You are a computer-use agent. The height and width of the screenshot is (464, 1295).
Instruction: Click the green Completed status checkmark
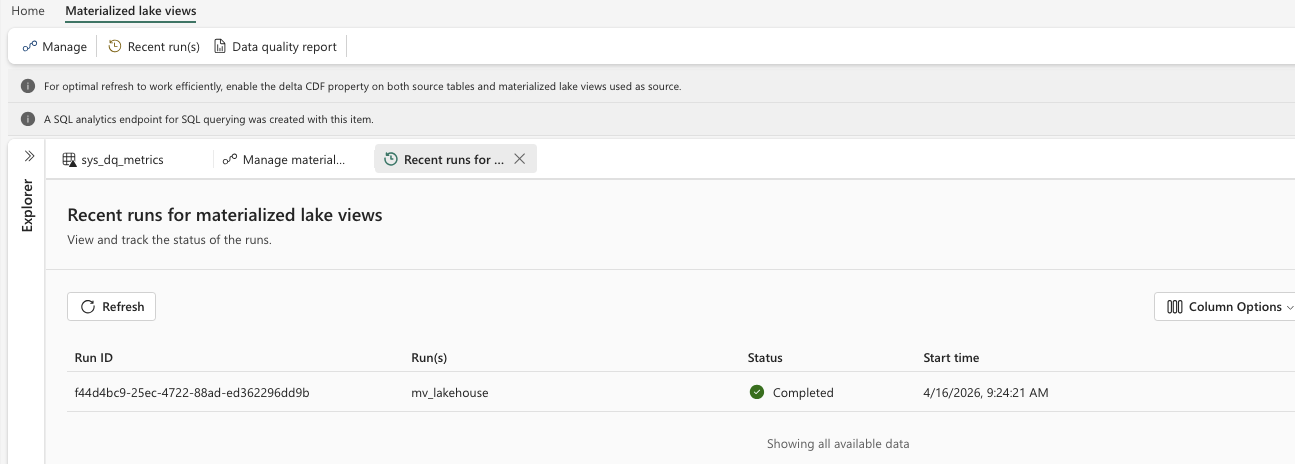(757, 393)
